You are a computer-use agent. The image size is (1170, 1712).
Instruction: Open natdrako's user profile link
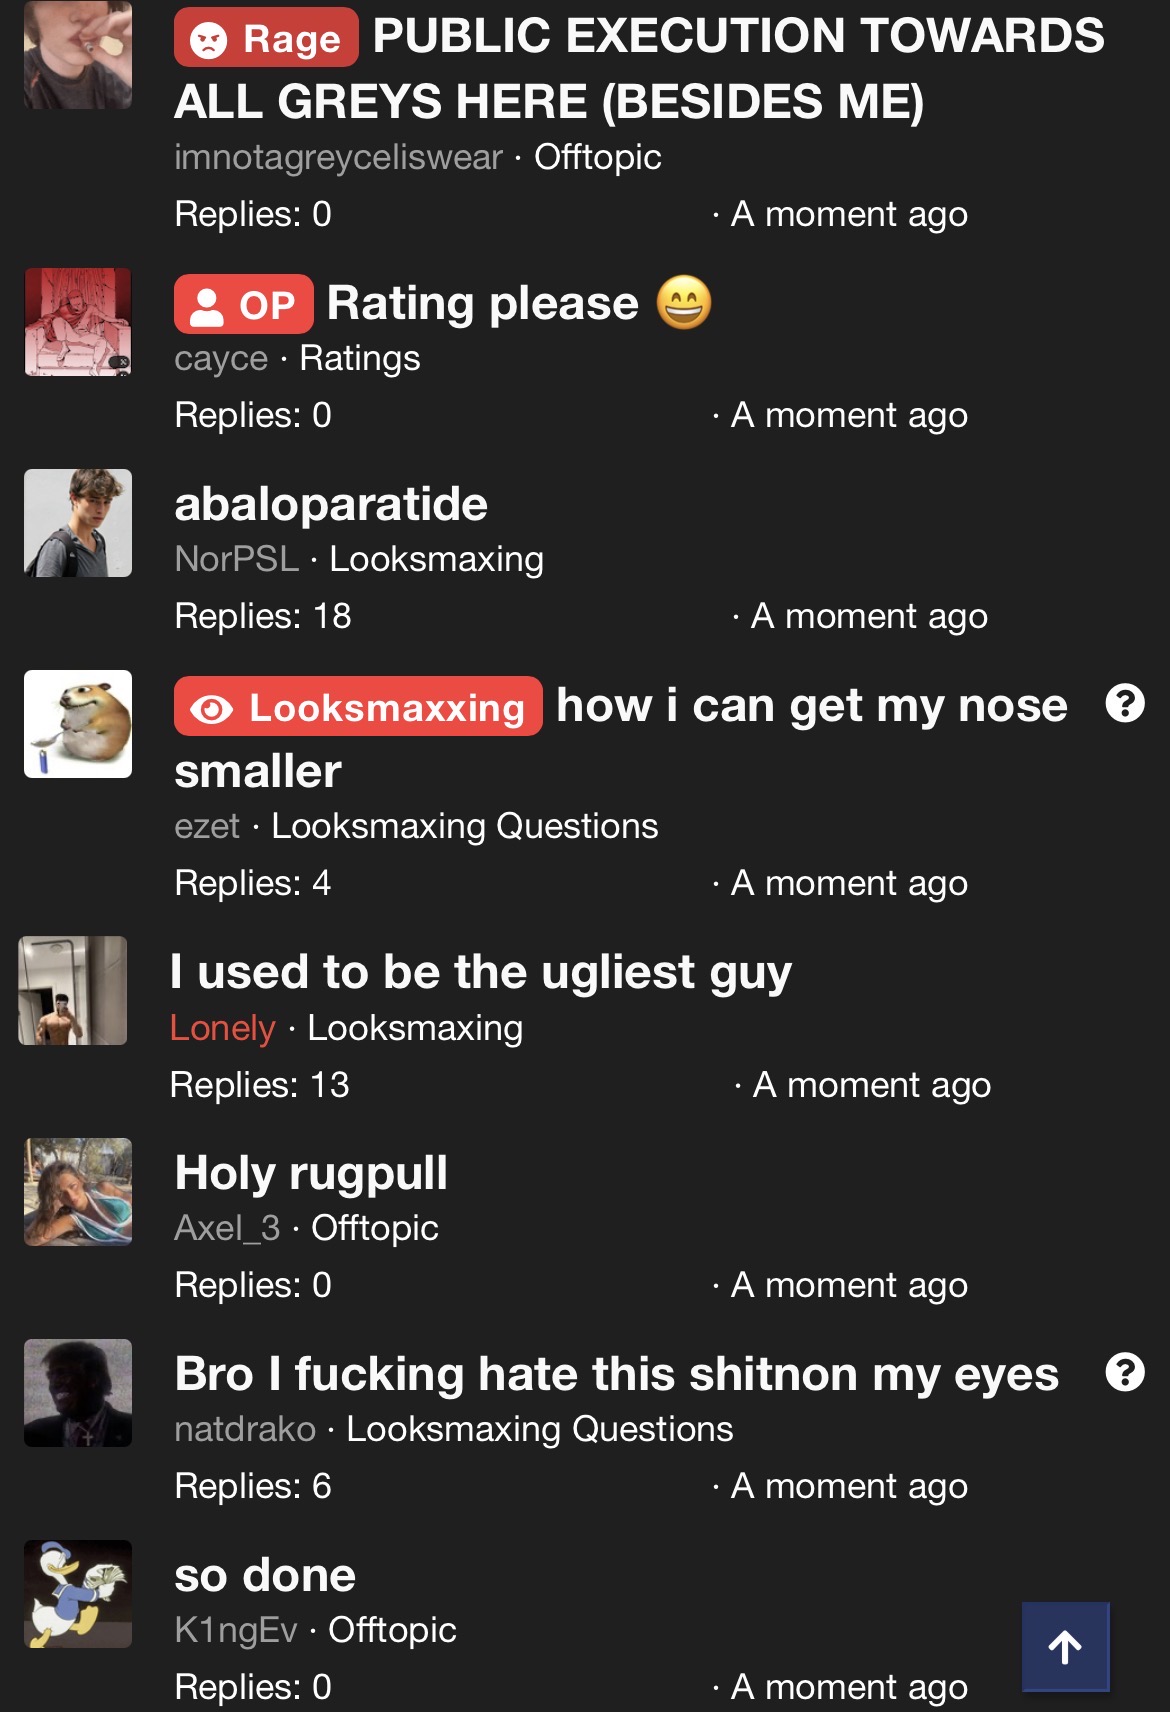[245, 1429]
